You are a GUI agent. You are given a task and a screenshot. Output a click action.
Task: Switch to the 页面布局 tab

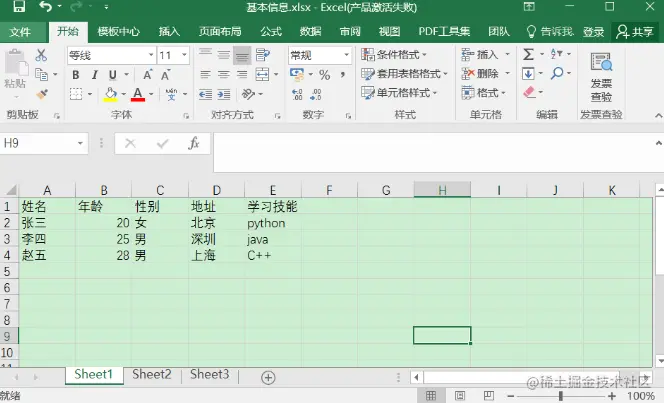coord(220,32)
